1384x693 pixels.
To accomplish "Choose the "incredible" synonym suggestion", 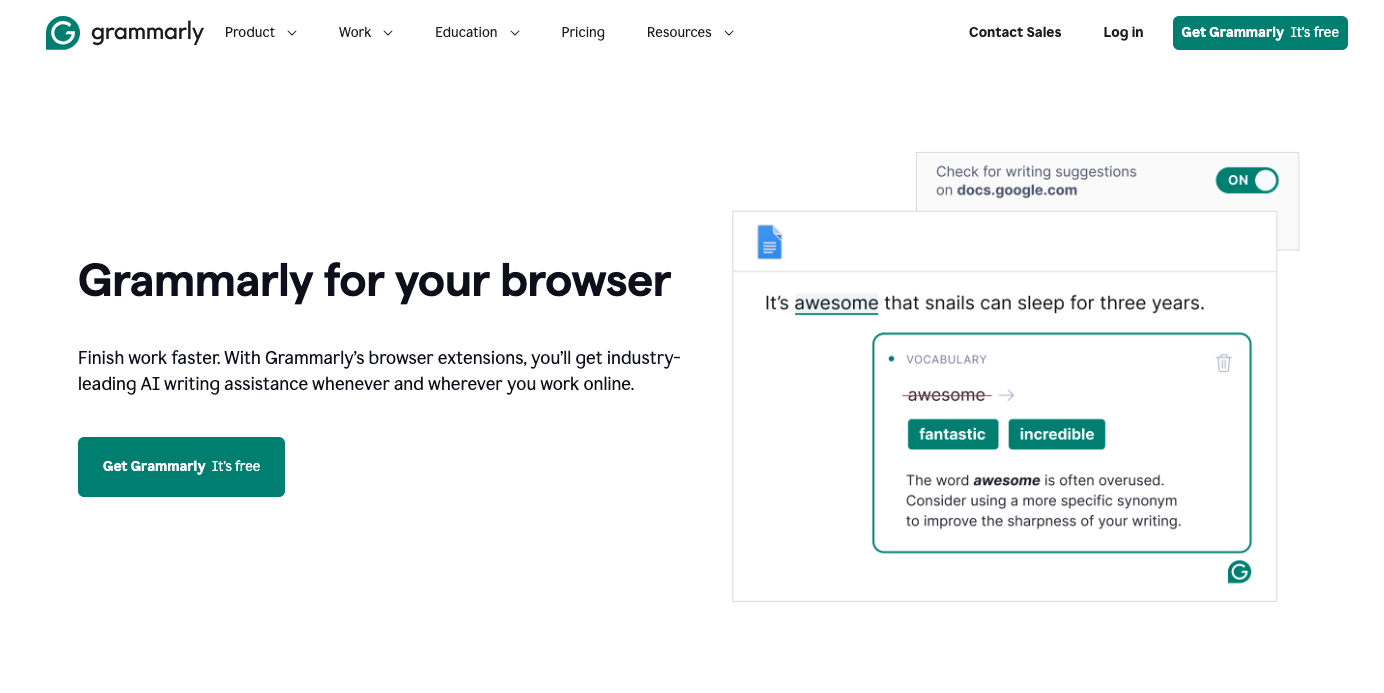I will [x=1056, y=434].
